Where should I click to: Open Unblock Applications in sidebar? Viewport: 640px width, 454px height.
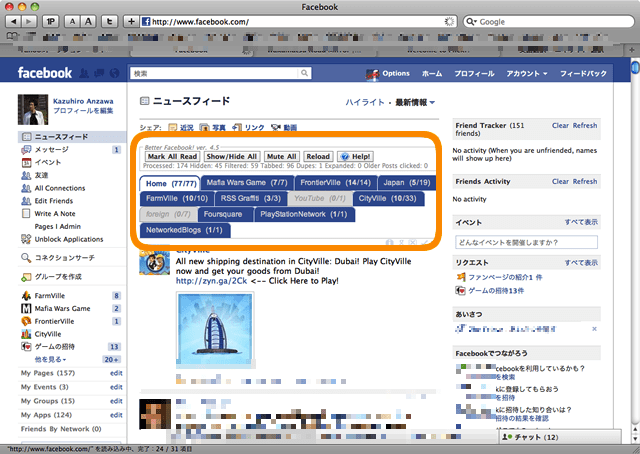pos(69,239)
